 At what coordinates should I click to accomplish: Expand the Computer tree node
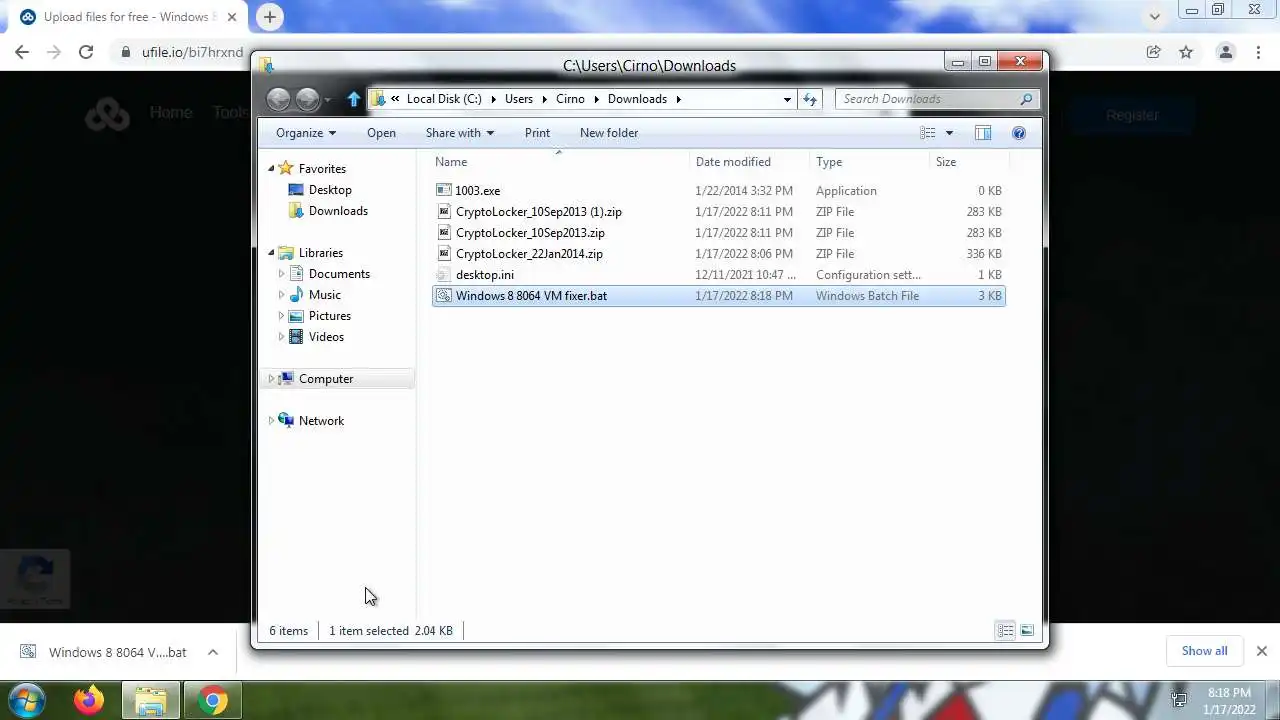pyautogui.click(x=271, y=379)
